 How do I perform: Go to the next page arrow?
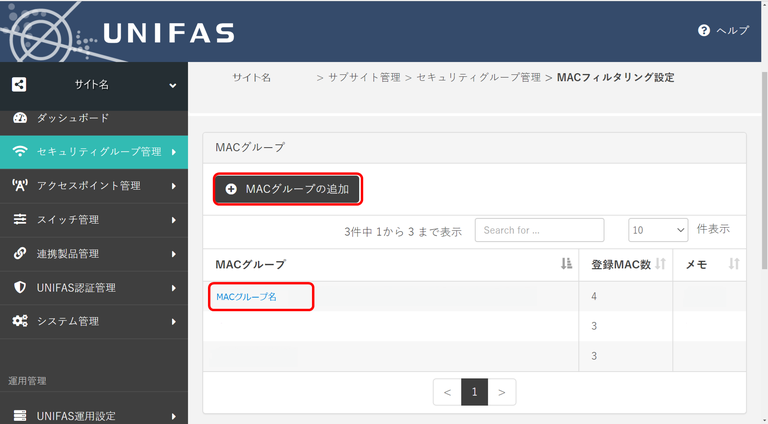tap(502, 392)
